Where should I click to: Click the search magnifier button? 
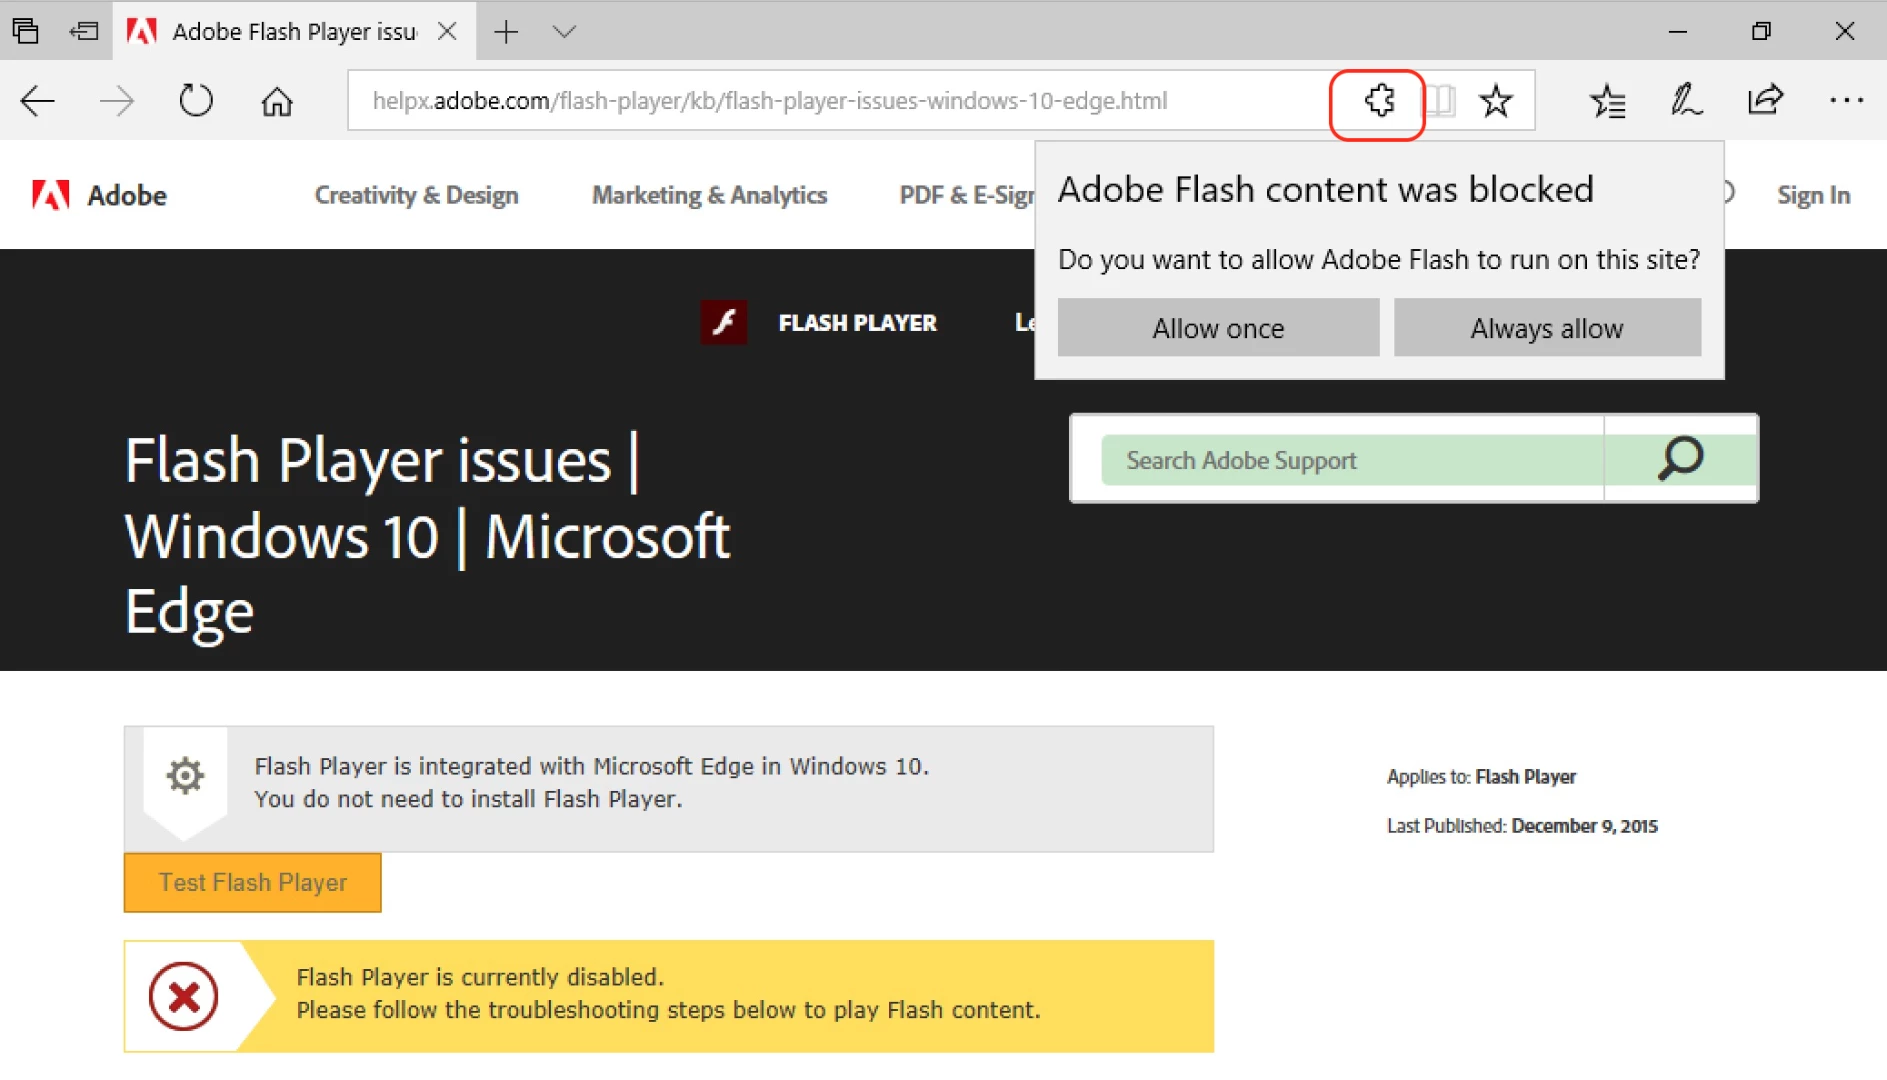[x=1680, y=459]
